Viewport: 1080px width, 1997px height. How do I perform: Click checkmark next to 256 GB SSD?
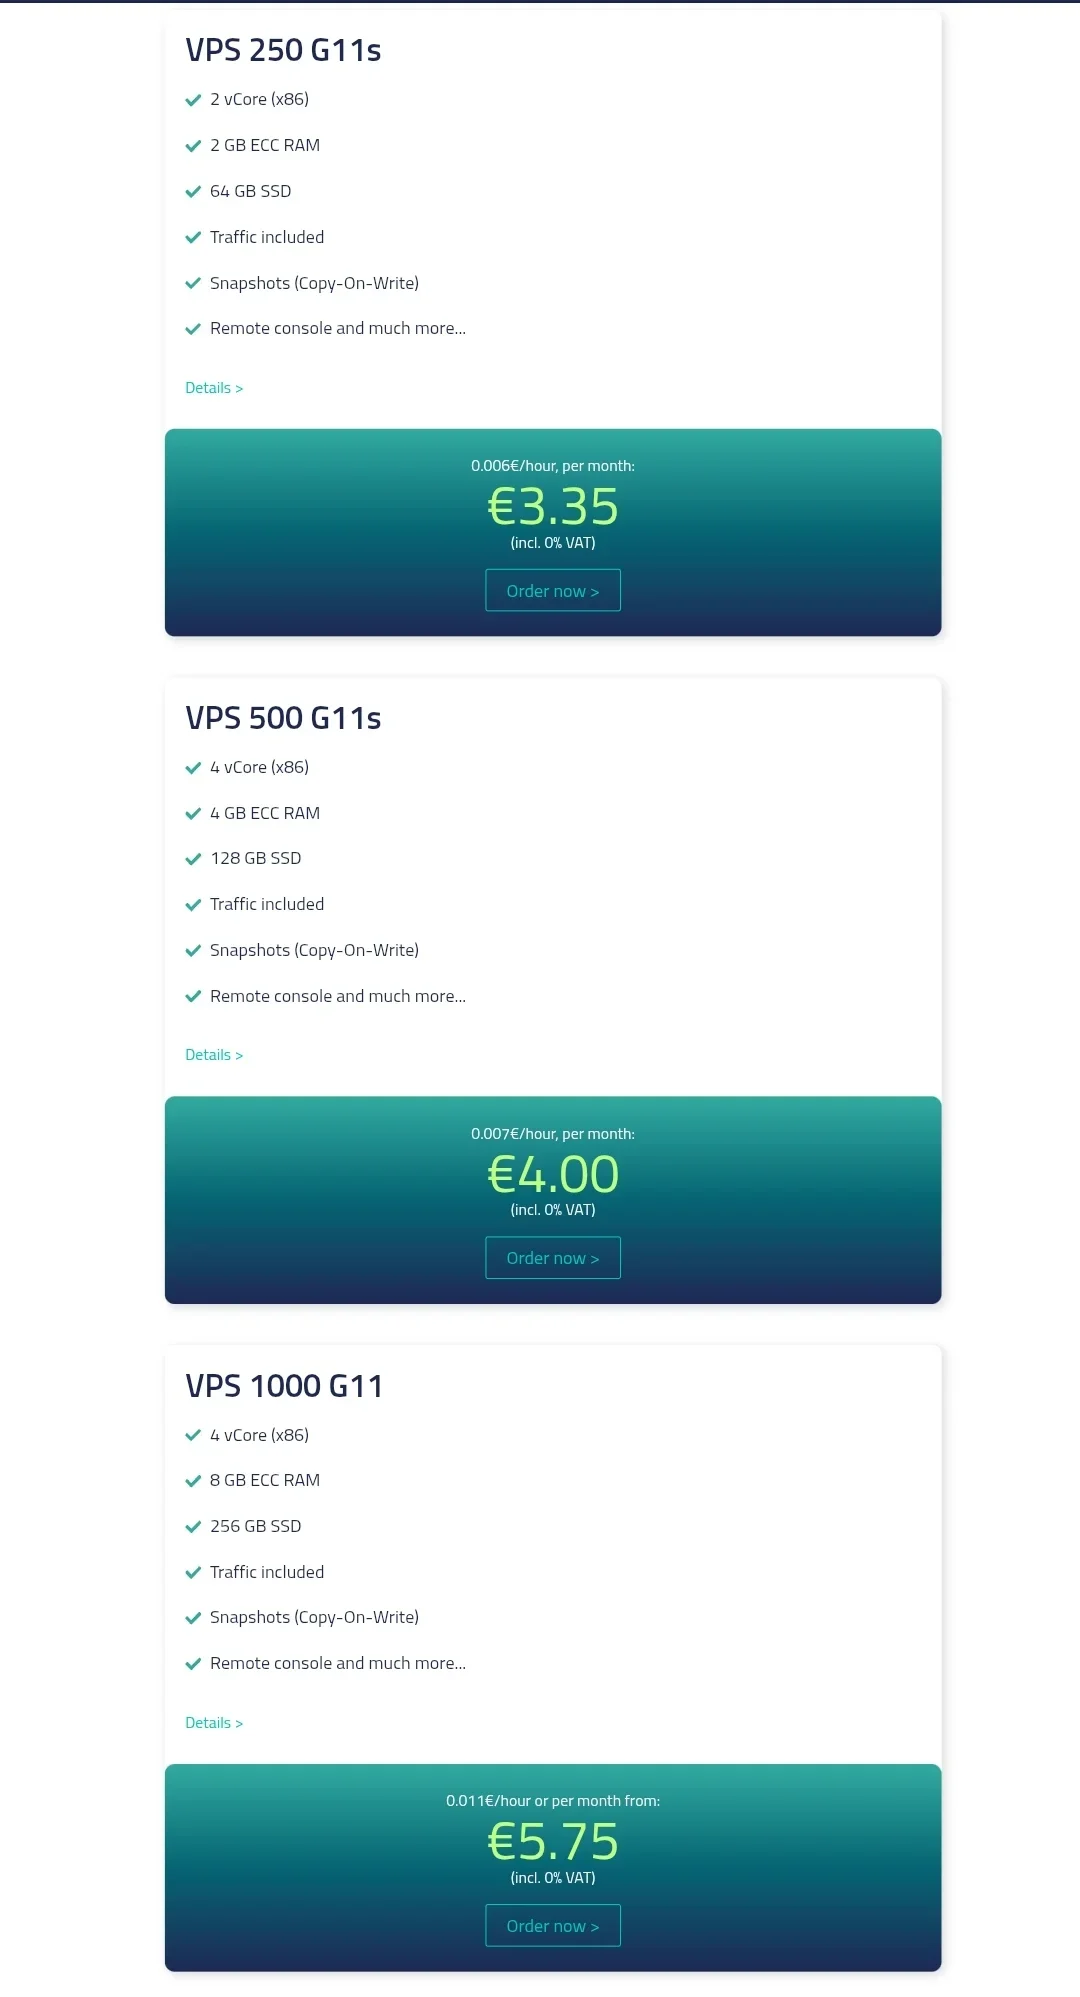point(193,1527)
